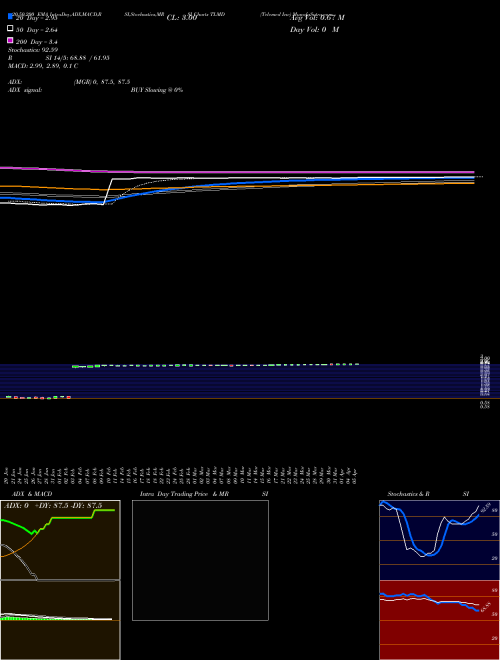Click the 'ADX & MACD' panel title

point(32,494)
